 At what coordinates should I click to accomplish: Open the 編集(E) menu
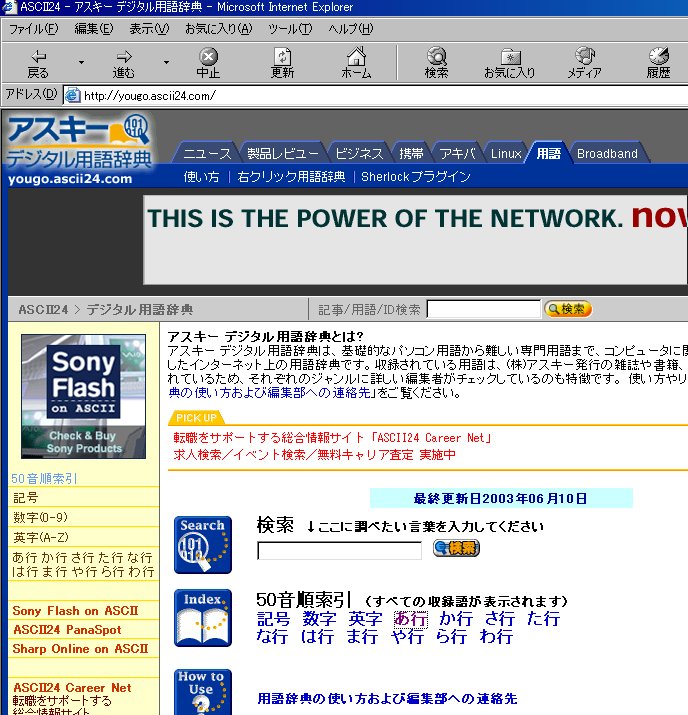(93, 29)
